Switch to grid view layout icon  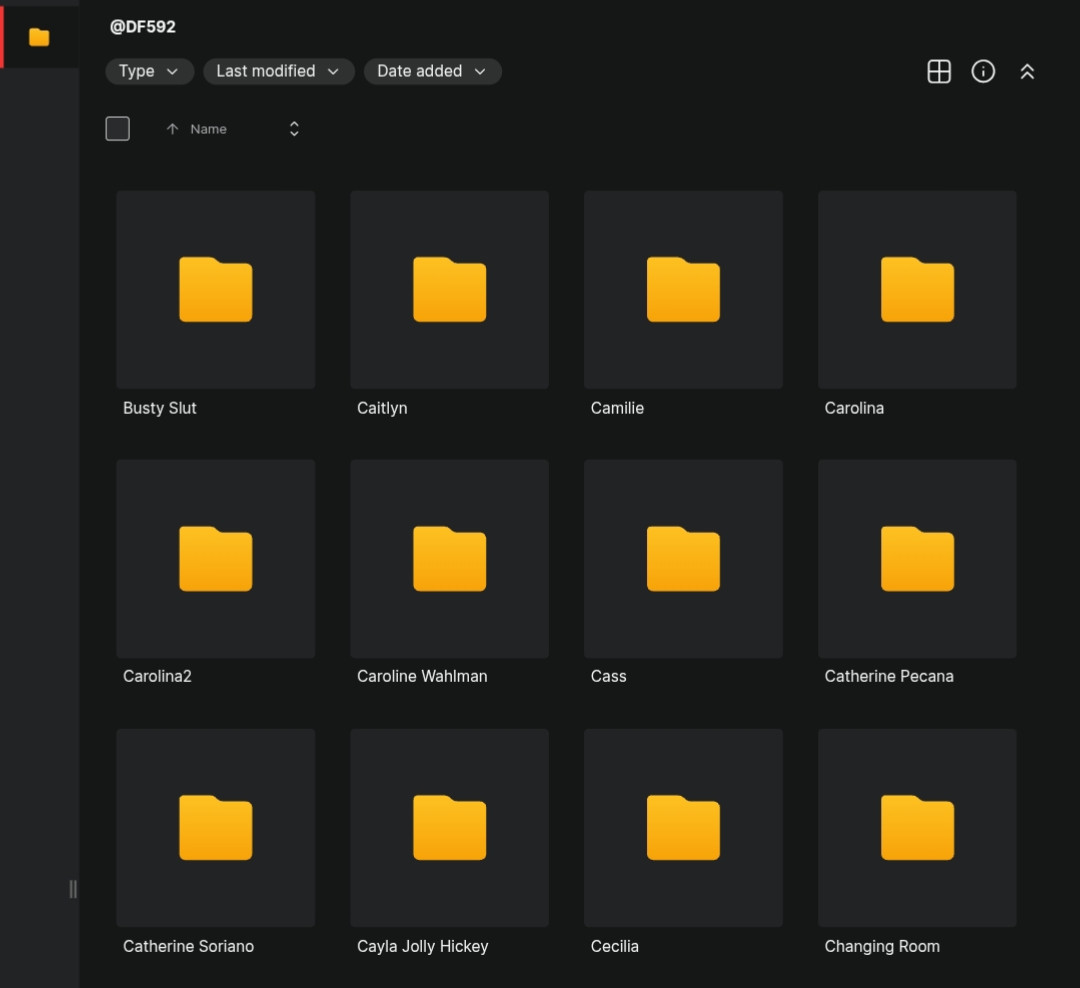pyautogui.click(x=939, y=72)
